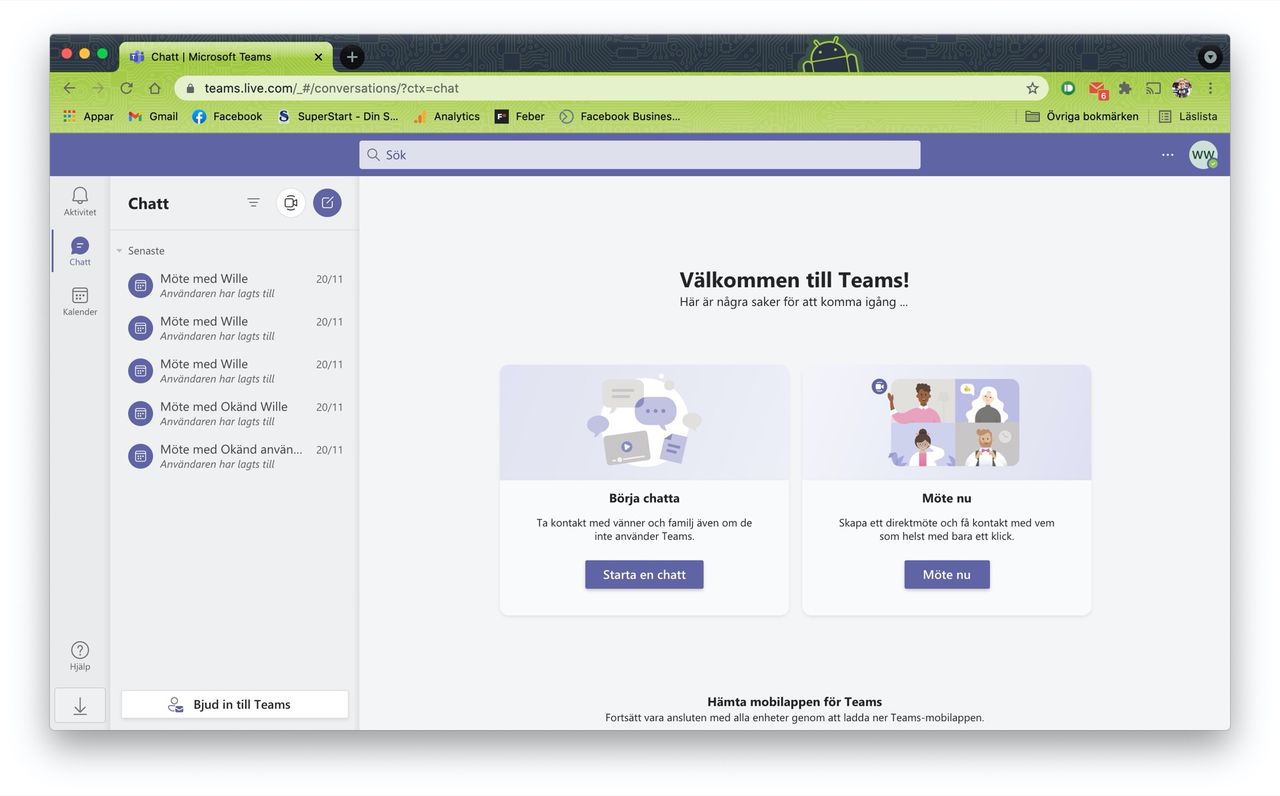Open the mail extension with 6 badge
The image size is (1280, 796).
click(1097, 89)
